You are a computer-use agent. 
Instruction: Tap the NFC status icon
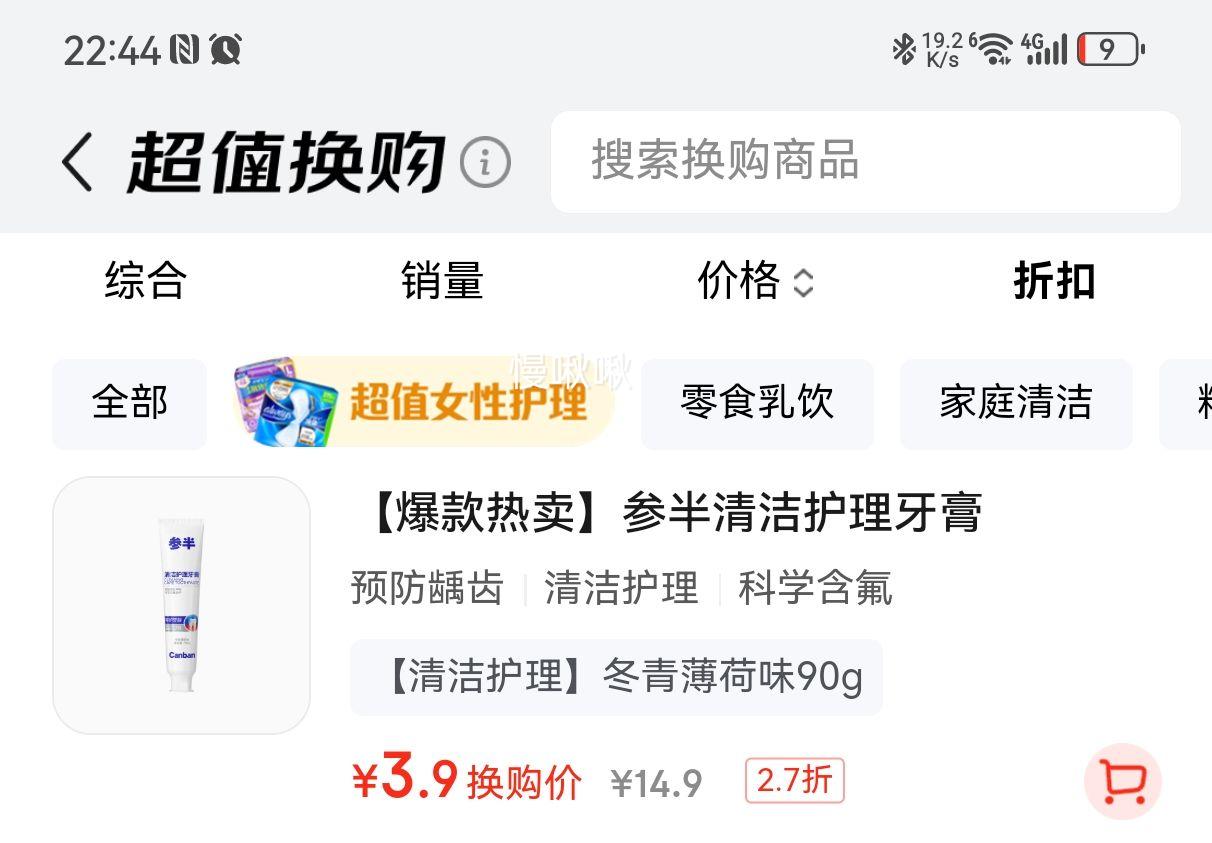point(184,49)
